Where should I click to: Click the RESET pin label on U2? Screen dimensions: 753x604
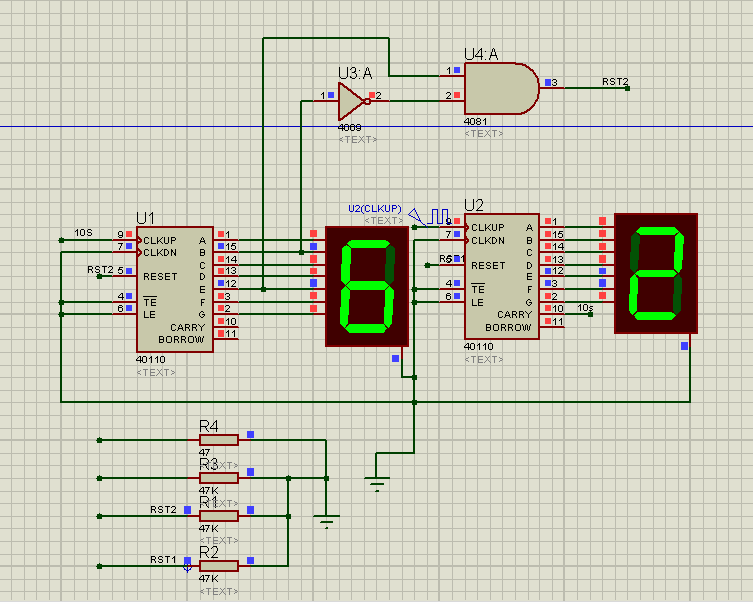(488, 266)
